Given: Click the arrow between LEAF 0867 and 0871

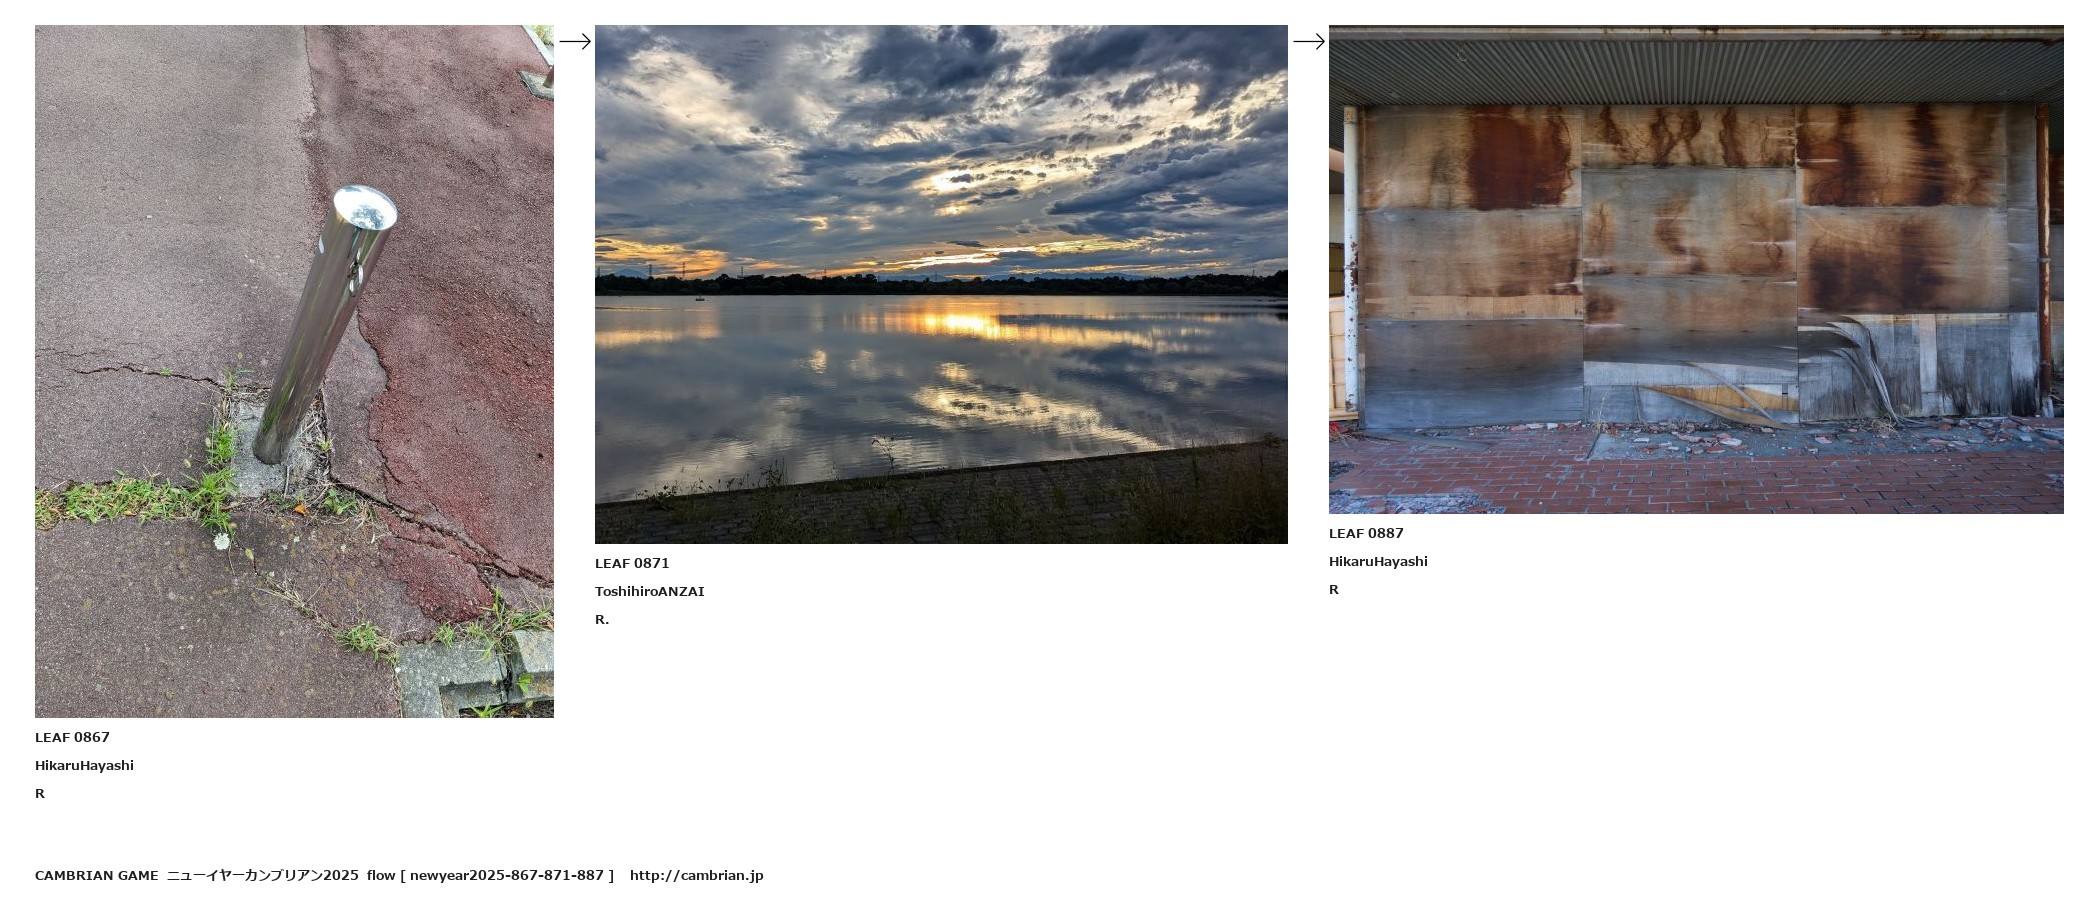Looking at the screenshot, I should (575, 41).
